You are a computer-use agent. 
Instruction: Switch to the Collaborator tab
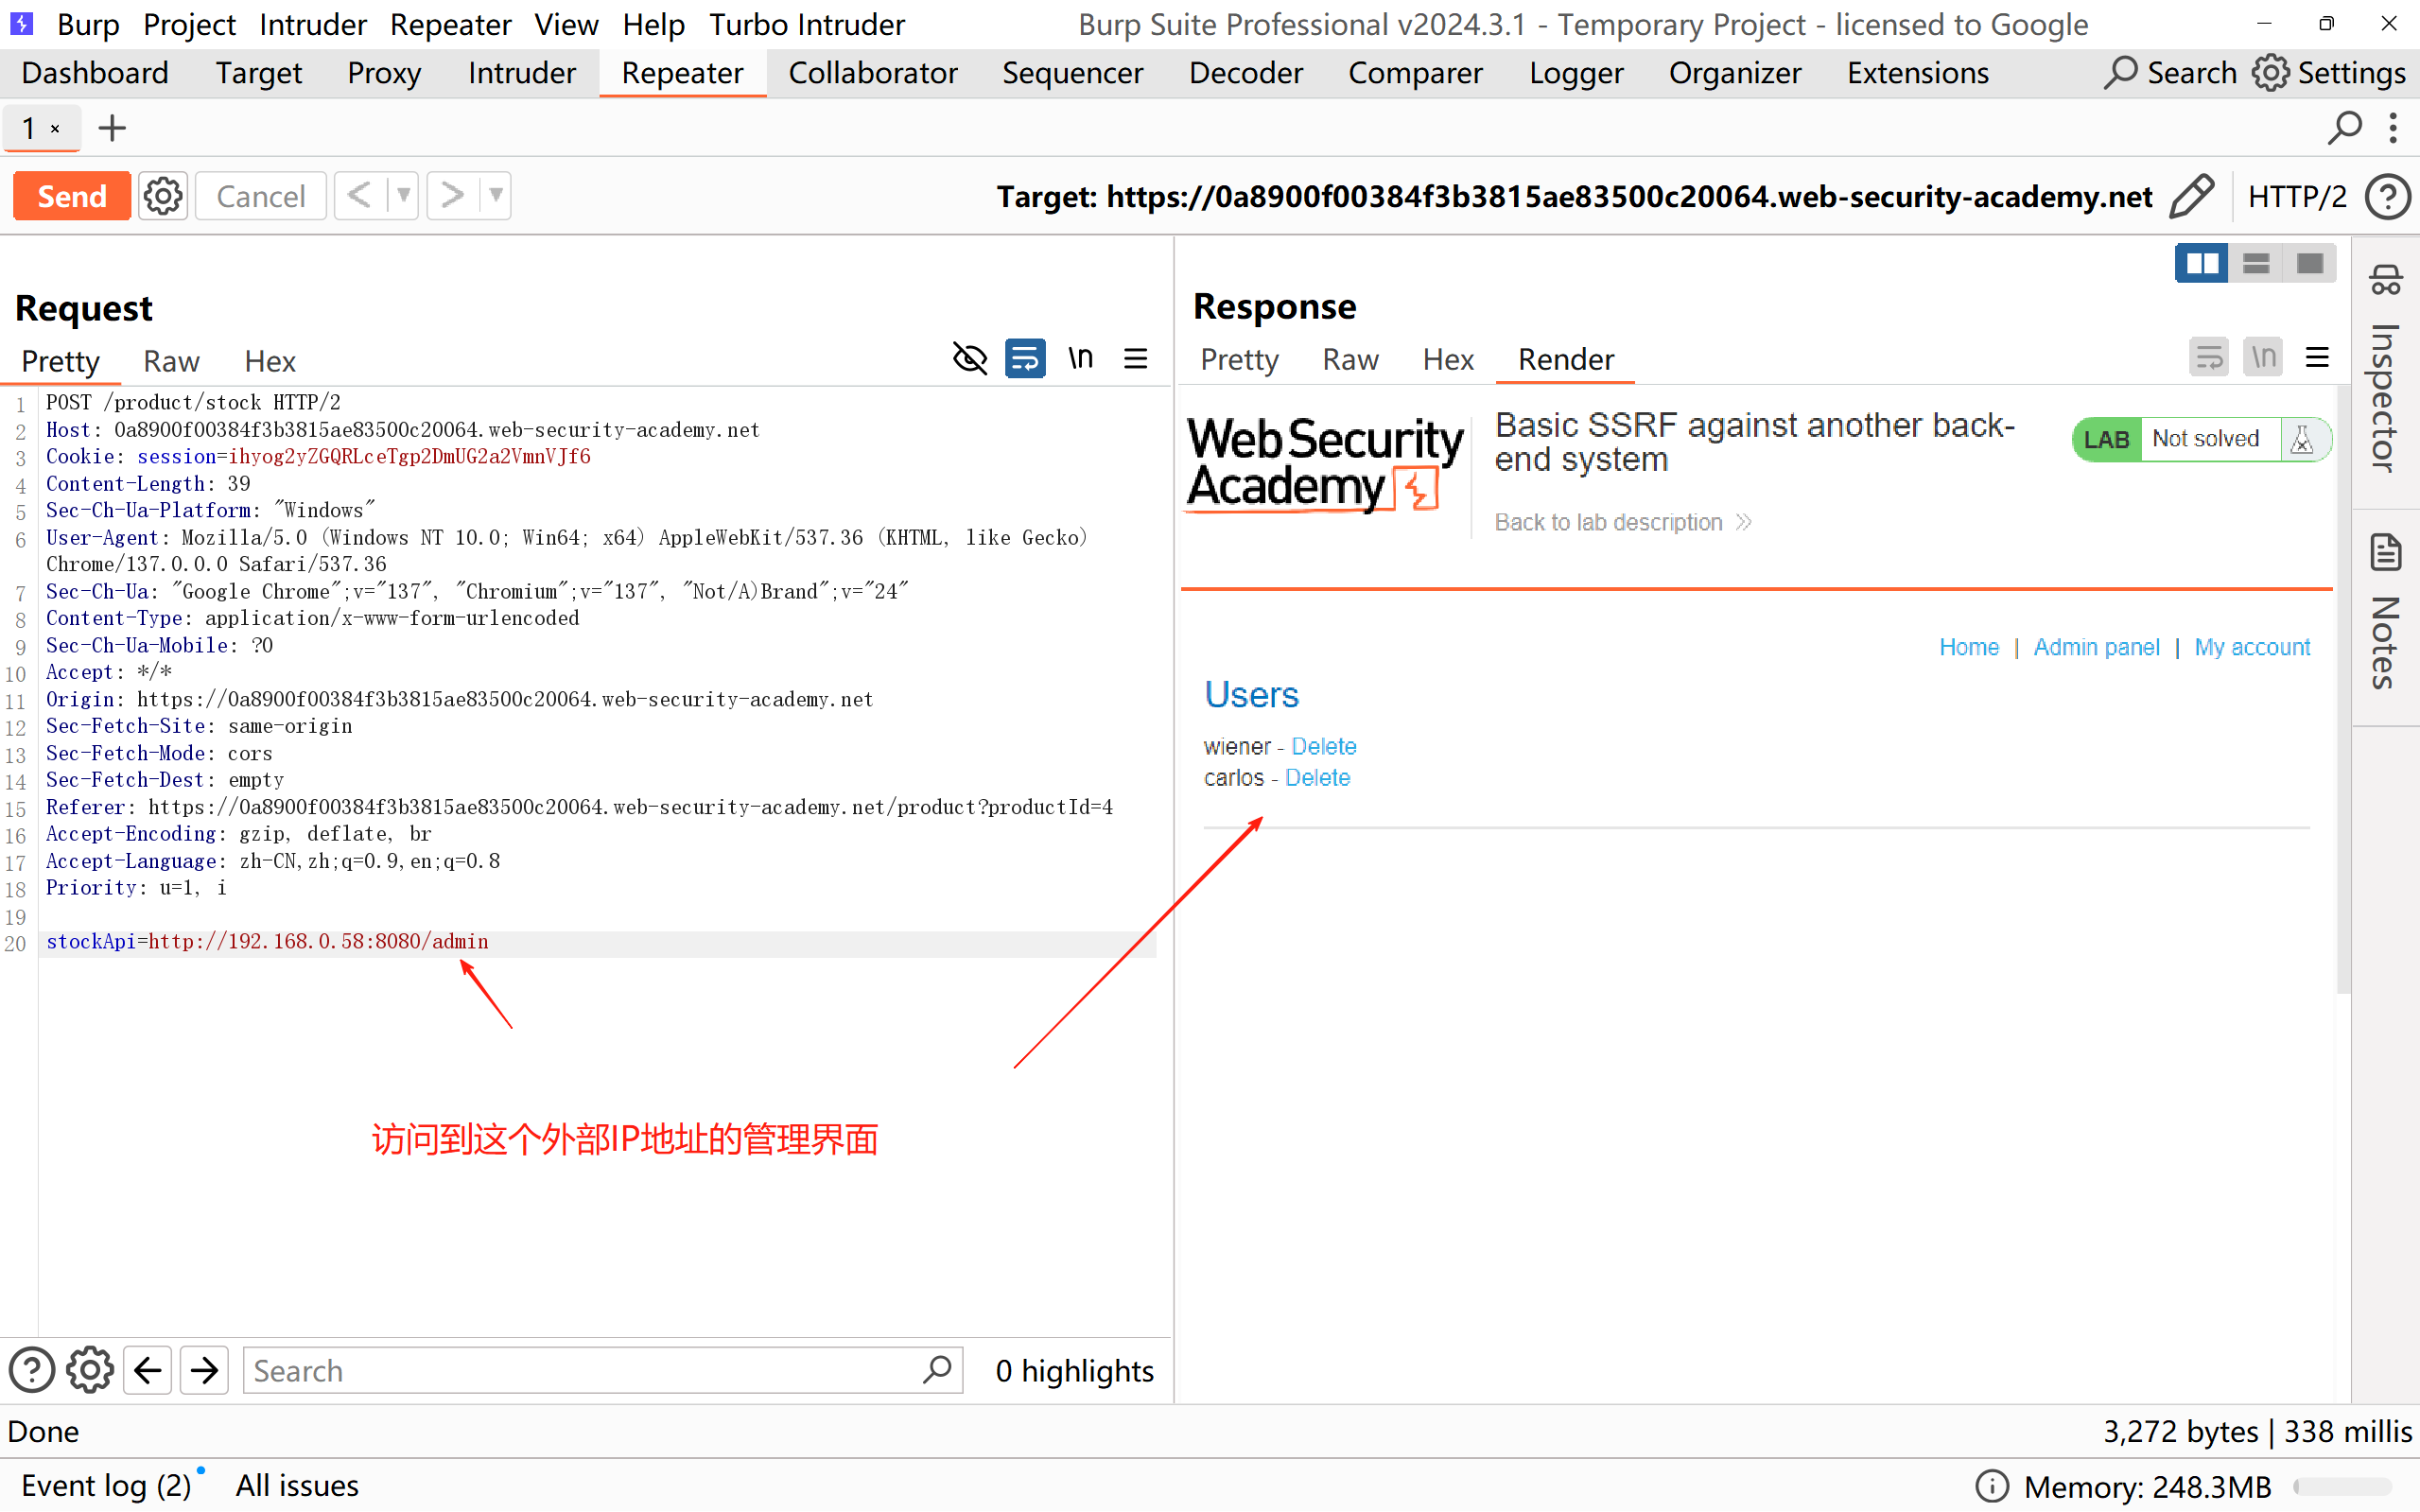pos(872,73)
